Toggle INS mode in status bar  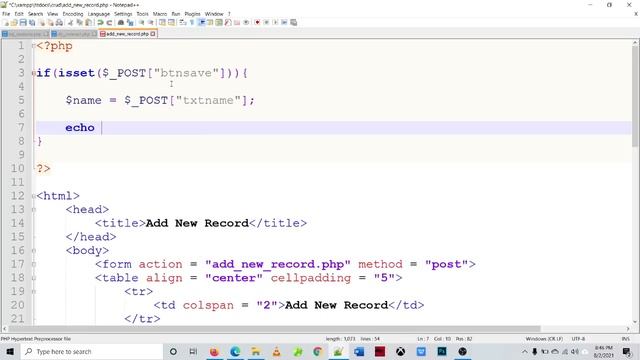point(625,339)
